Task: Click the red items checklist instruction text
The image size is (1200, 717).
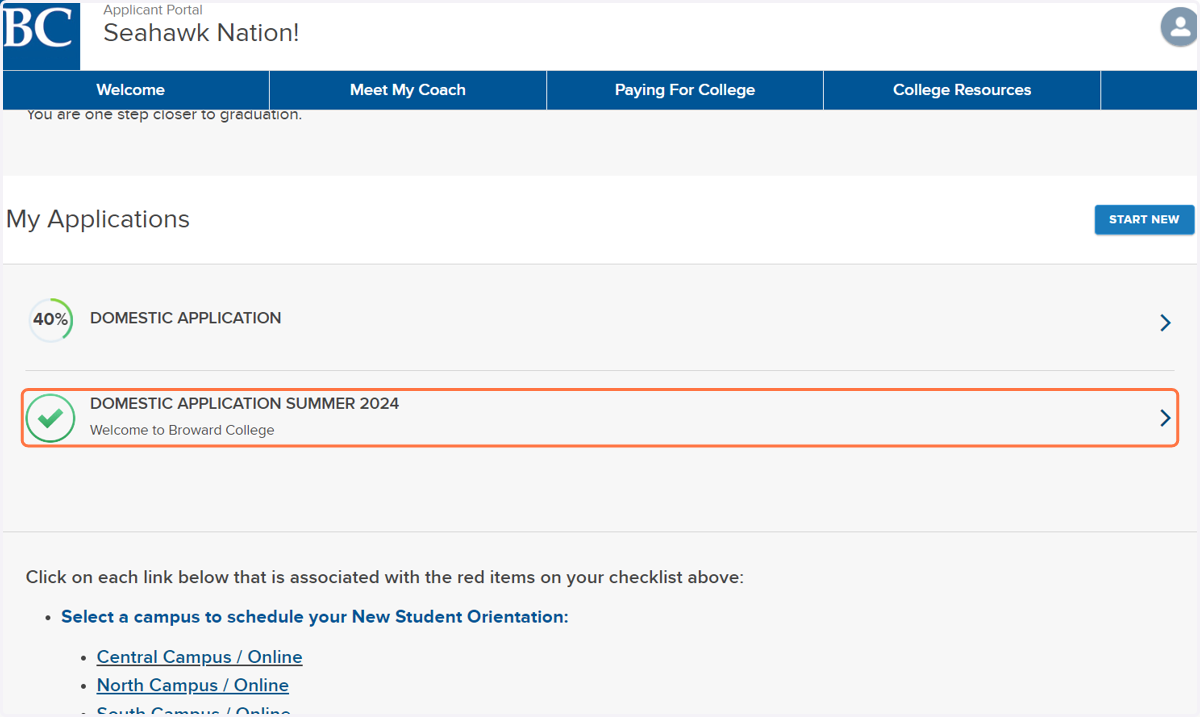Action: click(x=385, y=577)
